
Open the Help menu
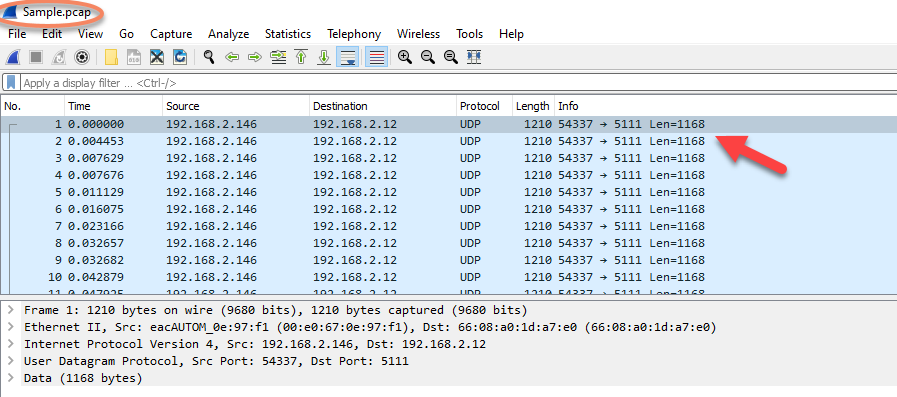[x=511, y=34]
